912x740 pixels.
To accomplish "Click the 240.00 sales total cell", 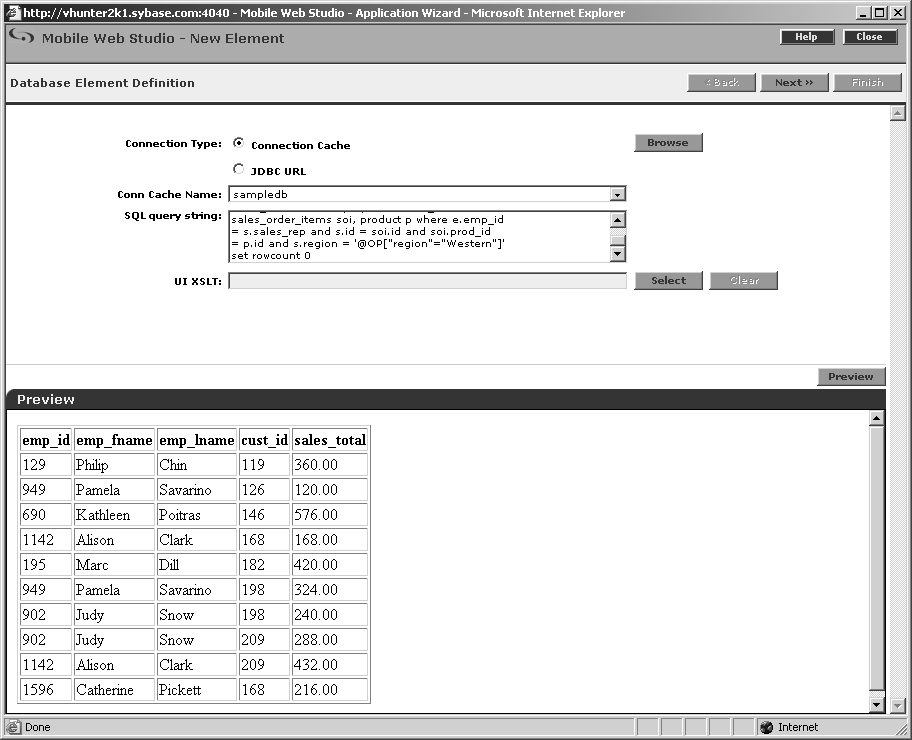I will (330, 615).
